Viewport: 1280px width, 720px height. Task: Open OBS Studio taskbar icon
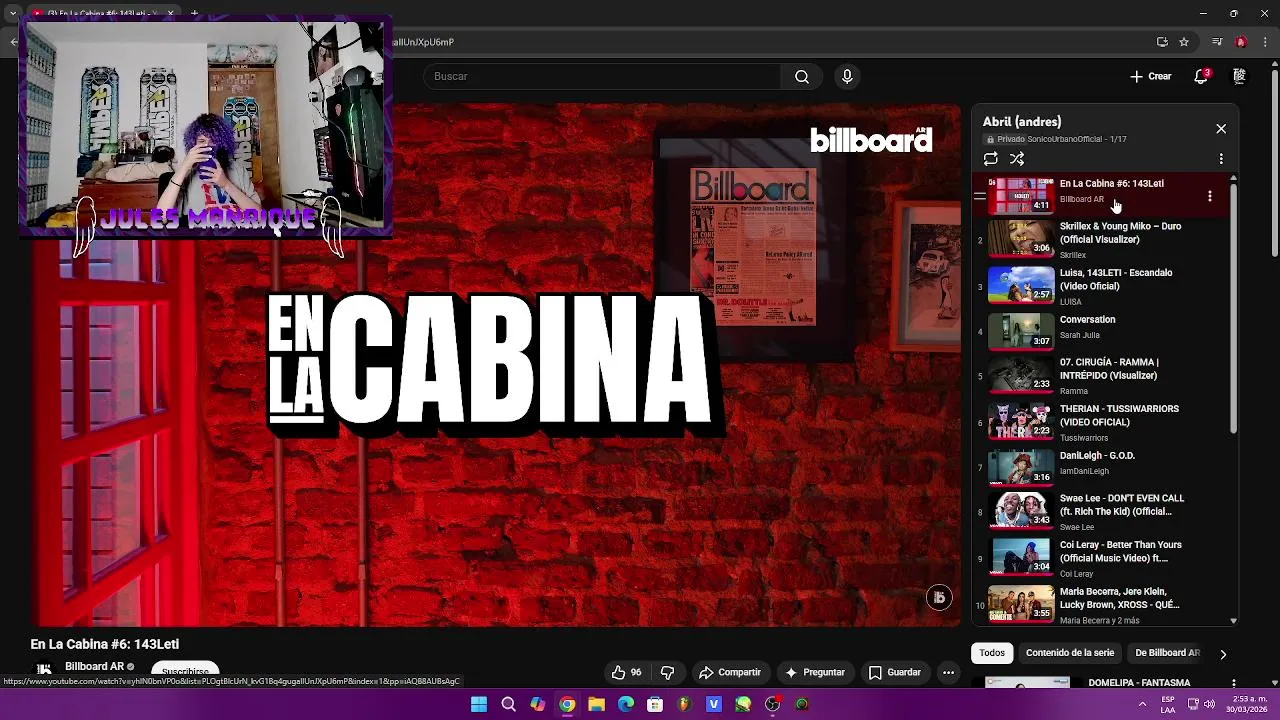[773, 704]
